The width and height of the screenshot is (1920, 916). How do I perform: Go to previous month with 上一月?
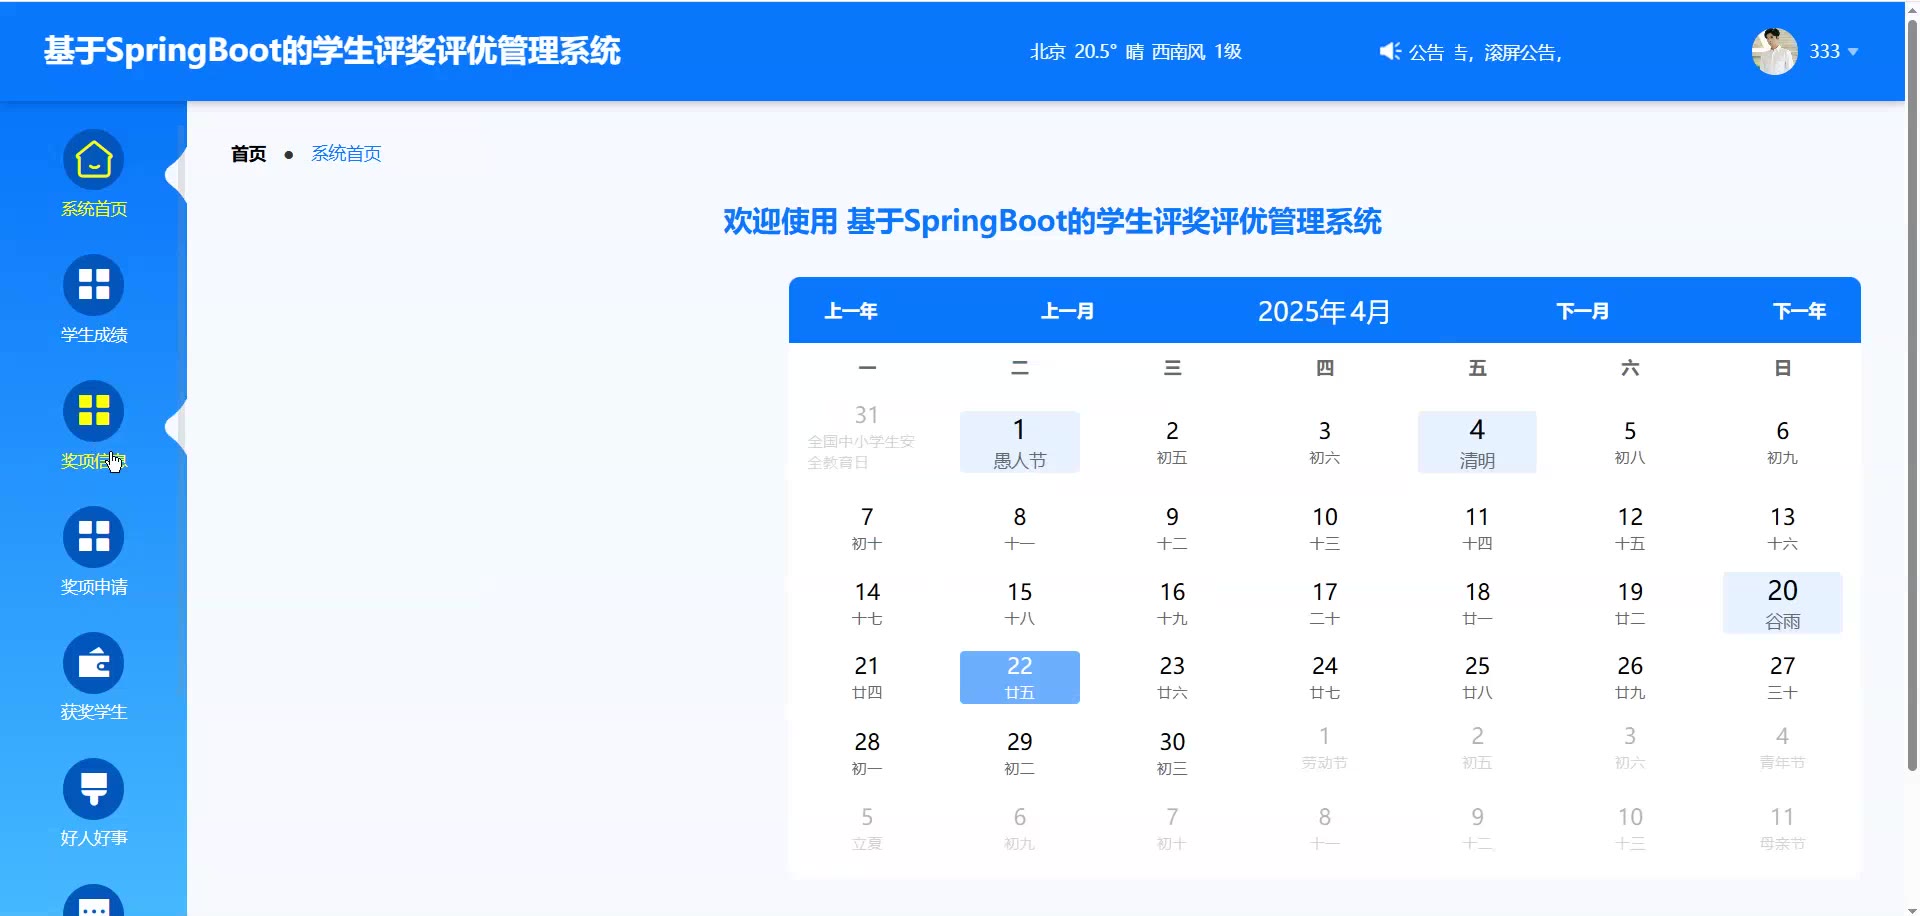[1067, 311]
